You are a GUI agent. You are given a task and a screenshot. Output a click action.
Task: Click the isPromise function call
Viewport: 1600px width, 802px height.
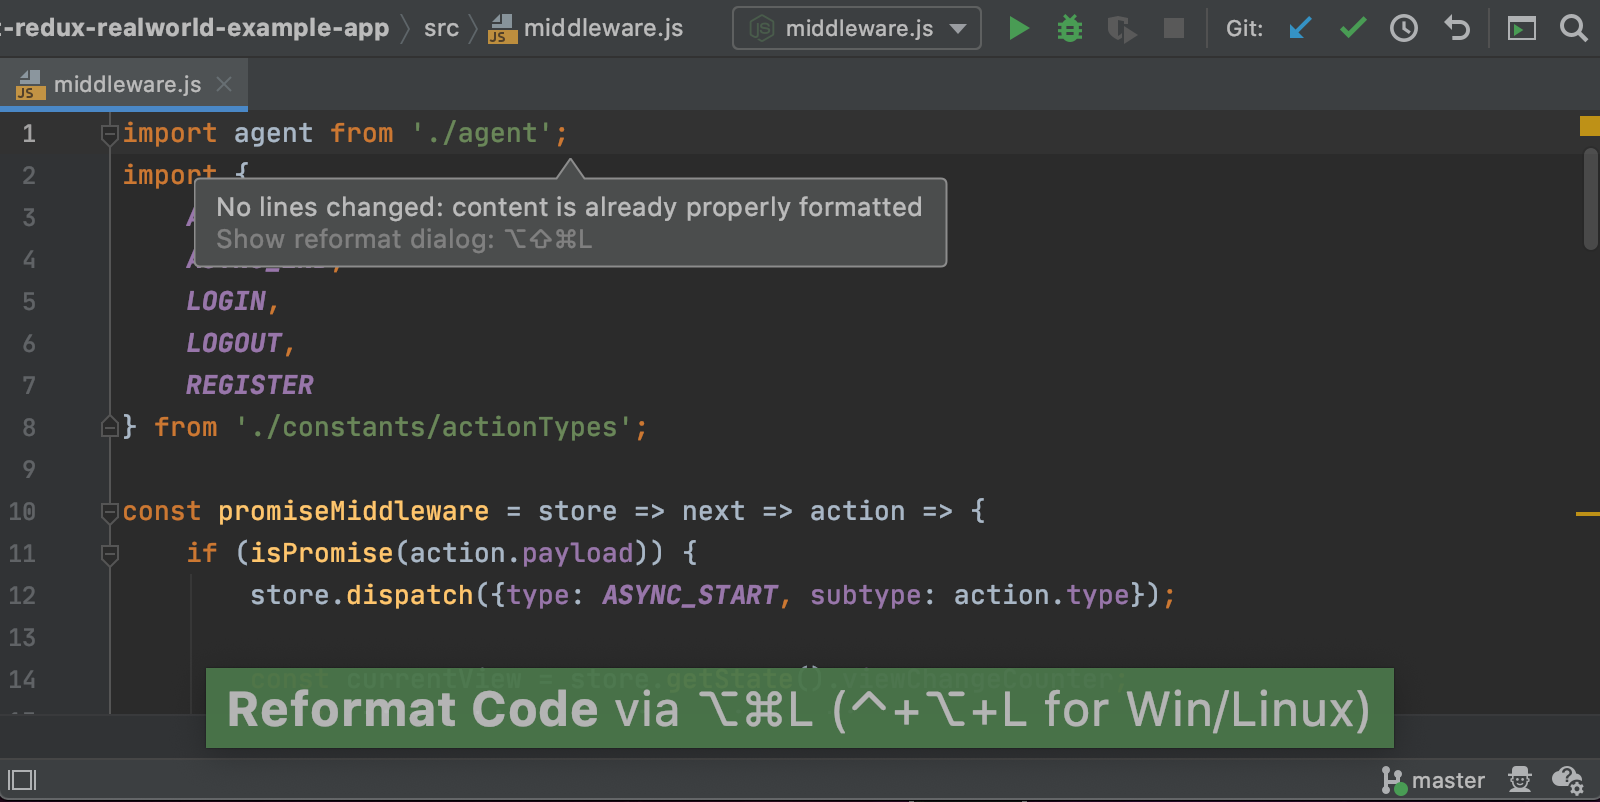coord(322,554)
